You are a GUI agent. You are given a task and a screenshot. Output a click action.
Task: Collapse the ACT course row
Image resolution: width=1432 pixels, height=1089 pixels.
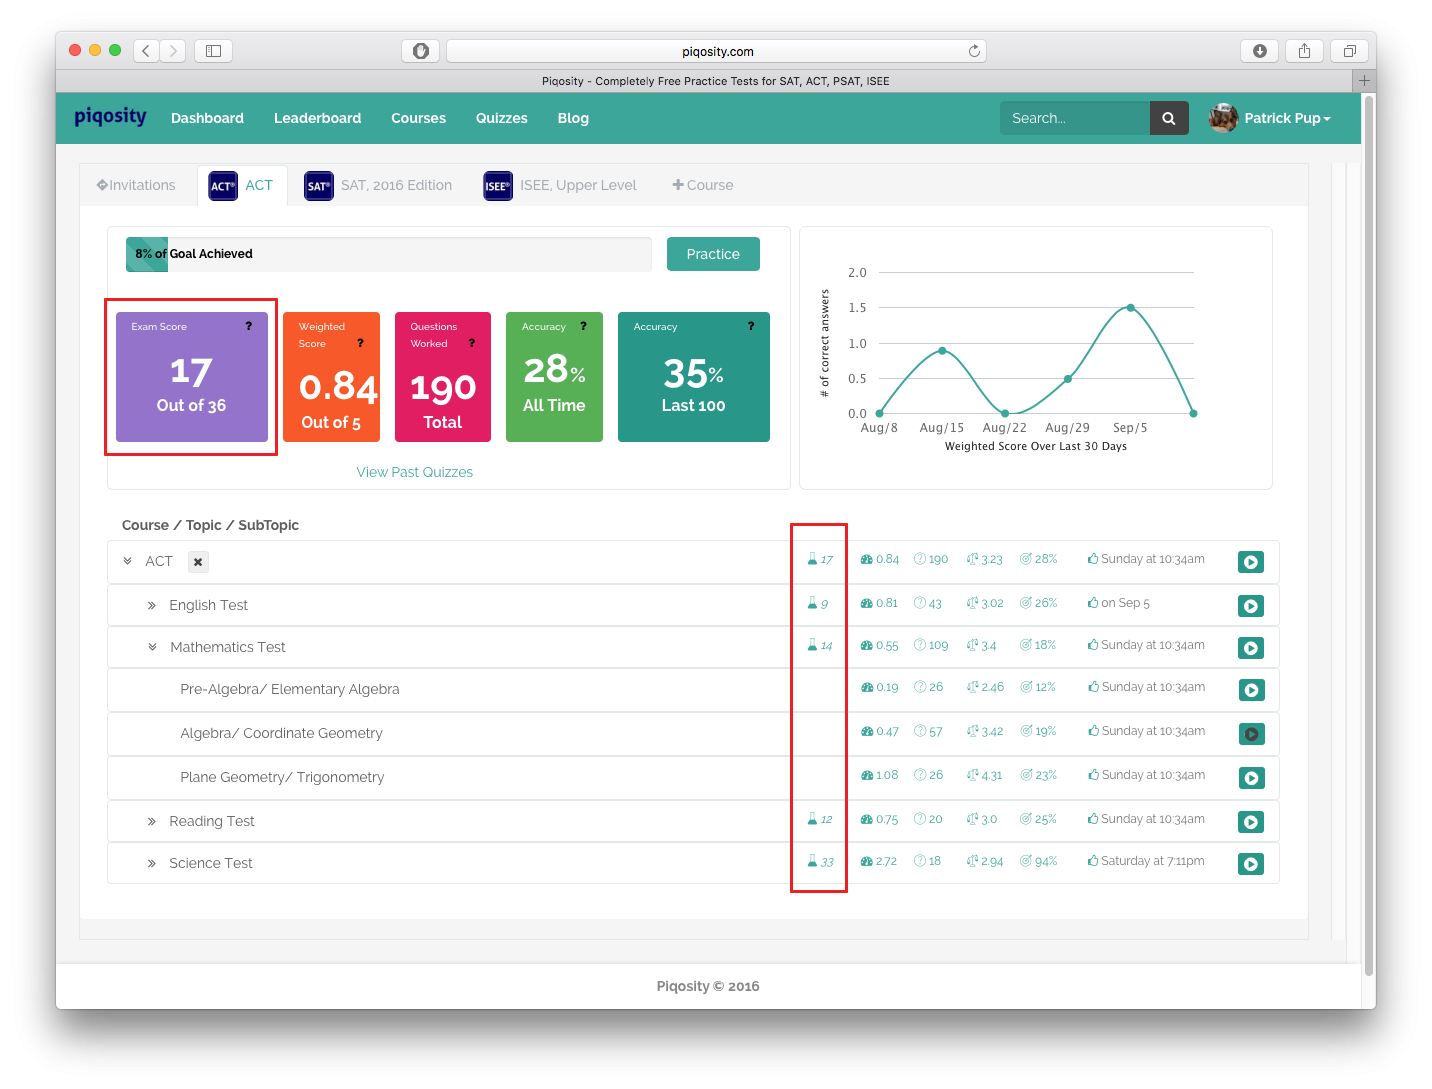[128, 561]
